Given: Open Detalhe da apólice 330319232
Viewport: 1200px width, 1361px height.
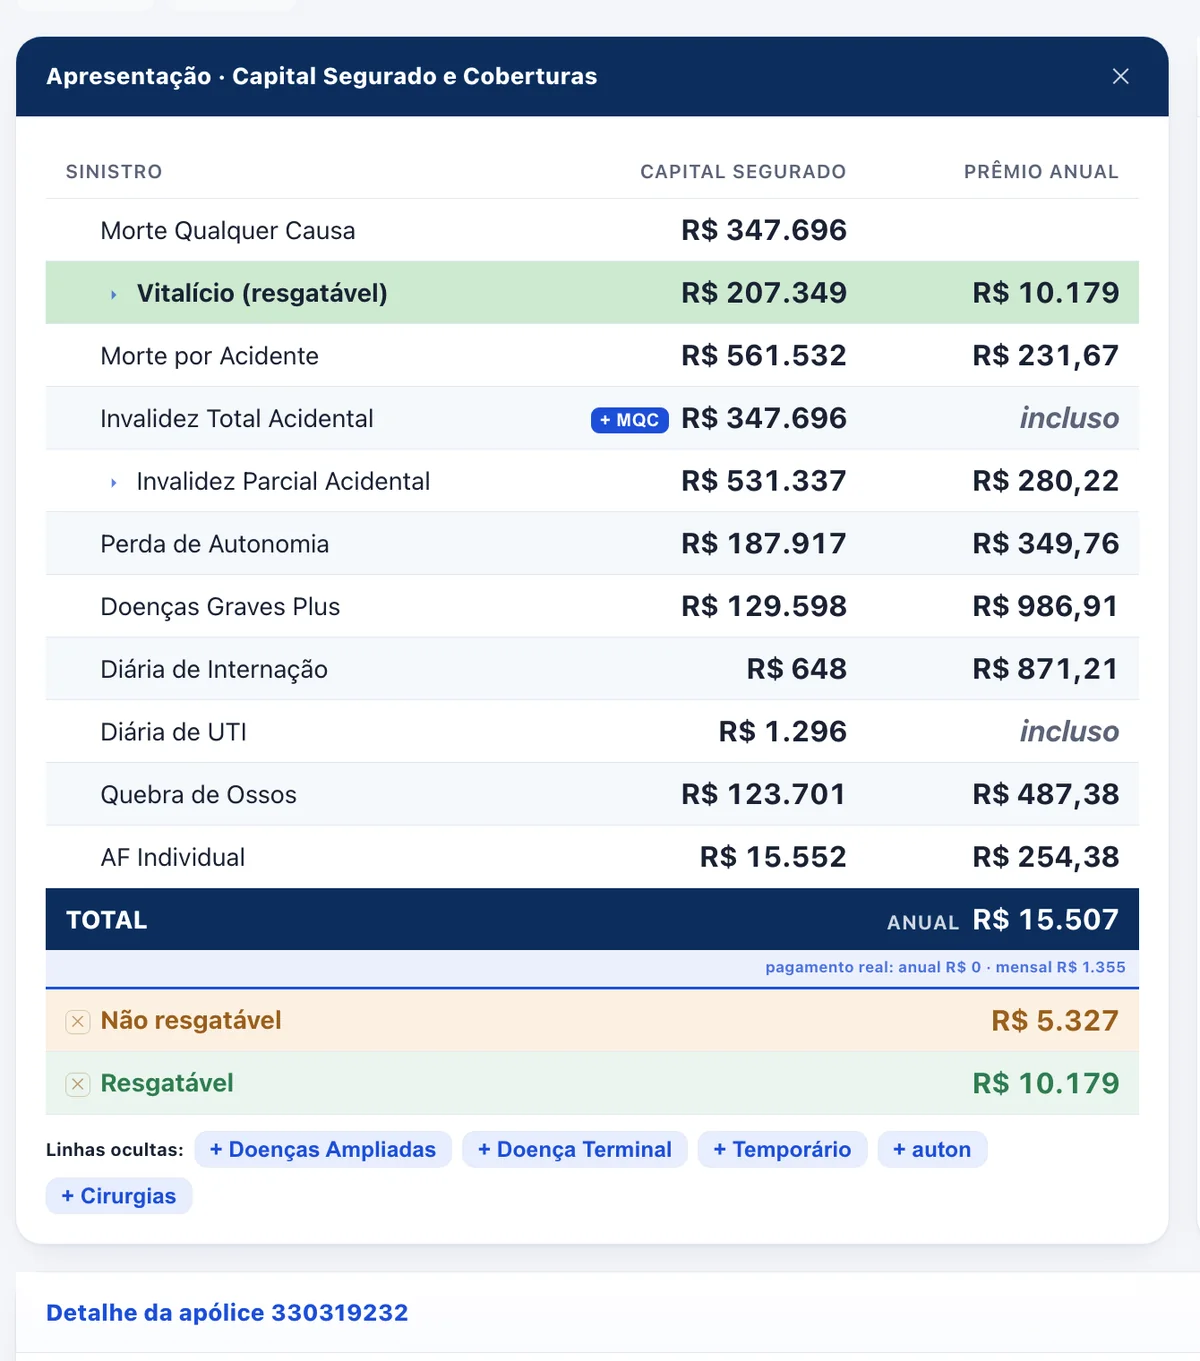Looking at the screenshot, I should pyautogui.click(x=227, y=1313).
